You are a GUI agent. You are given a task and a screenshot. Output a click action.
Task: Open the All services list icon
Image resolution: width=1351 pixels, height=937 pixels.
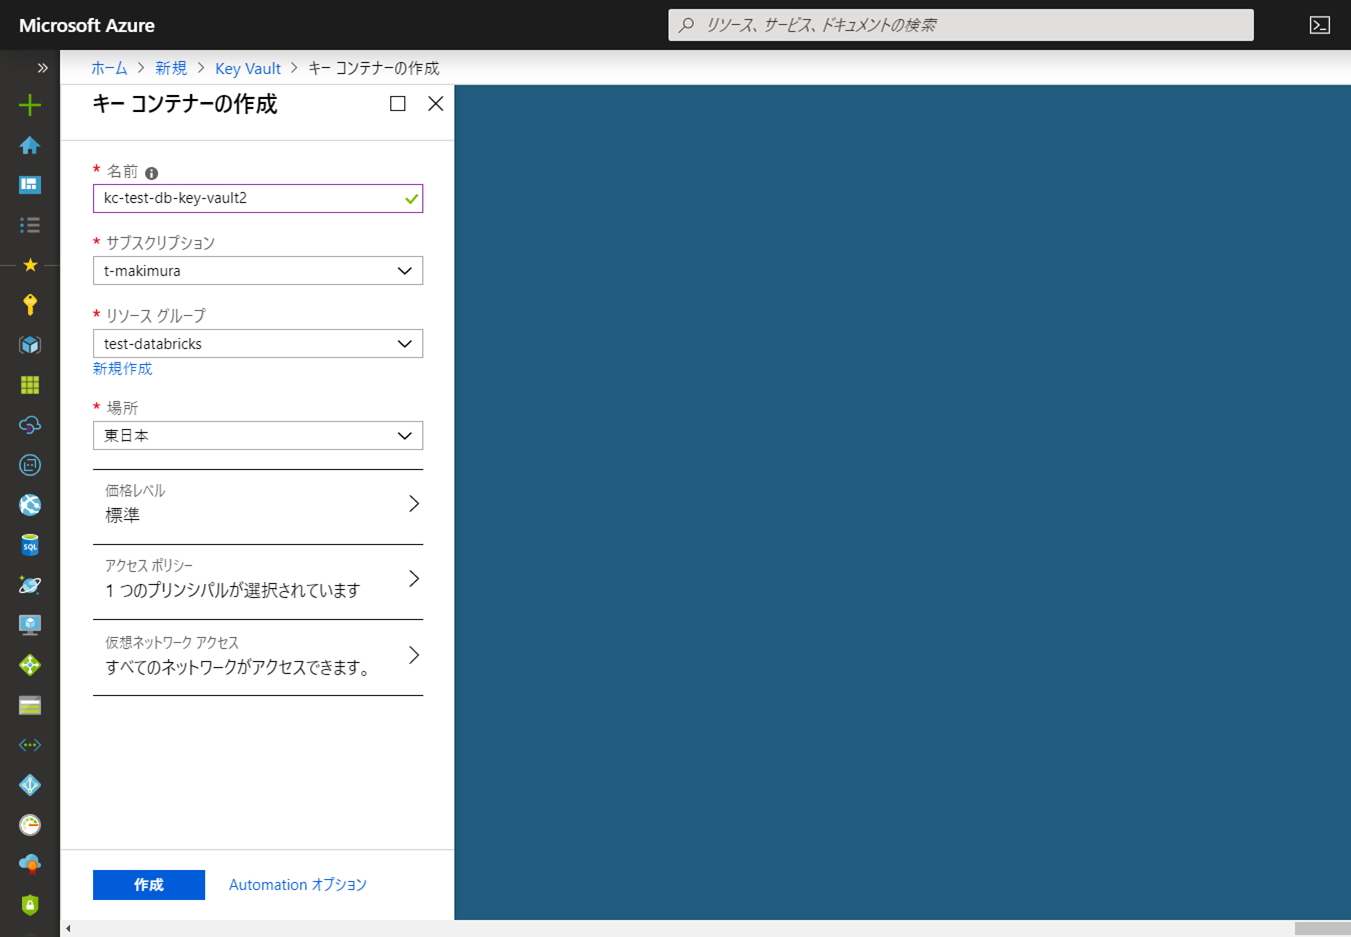tap(30, 225)
